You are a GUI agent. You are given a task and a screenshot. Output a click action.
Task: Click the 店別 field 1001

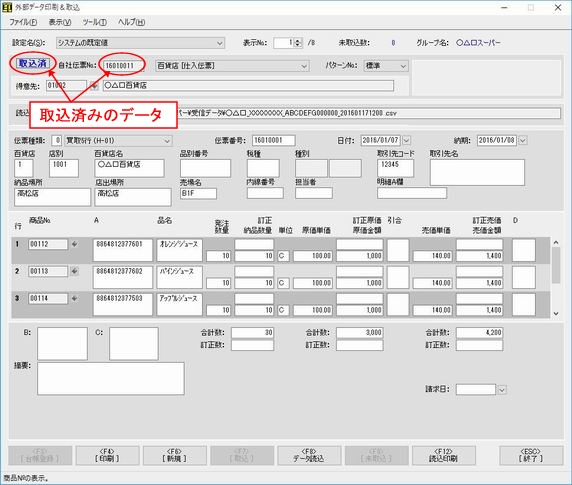pos(64,168)
